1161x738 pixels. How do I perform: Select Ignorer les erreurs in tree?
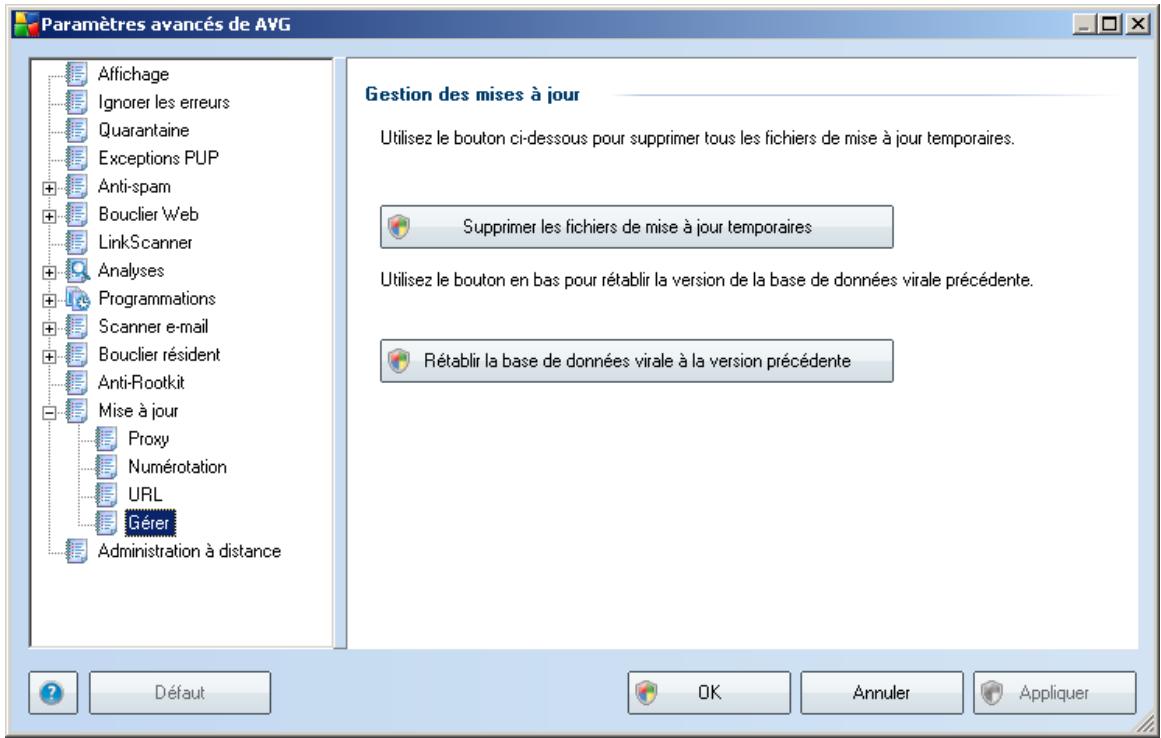coord(164,102)
